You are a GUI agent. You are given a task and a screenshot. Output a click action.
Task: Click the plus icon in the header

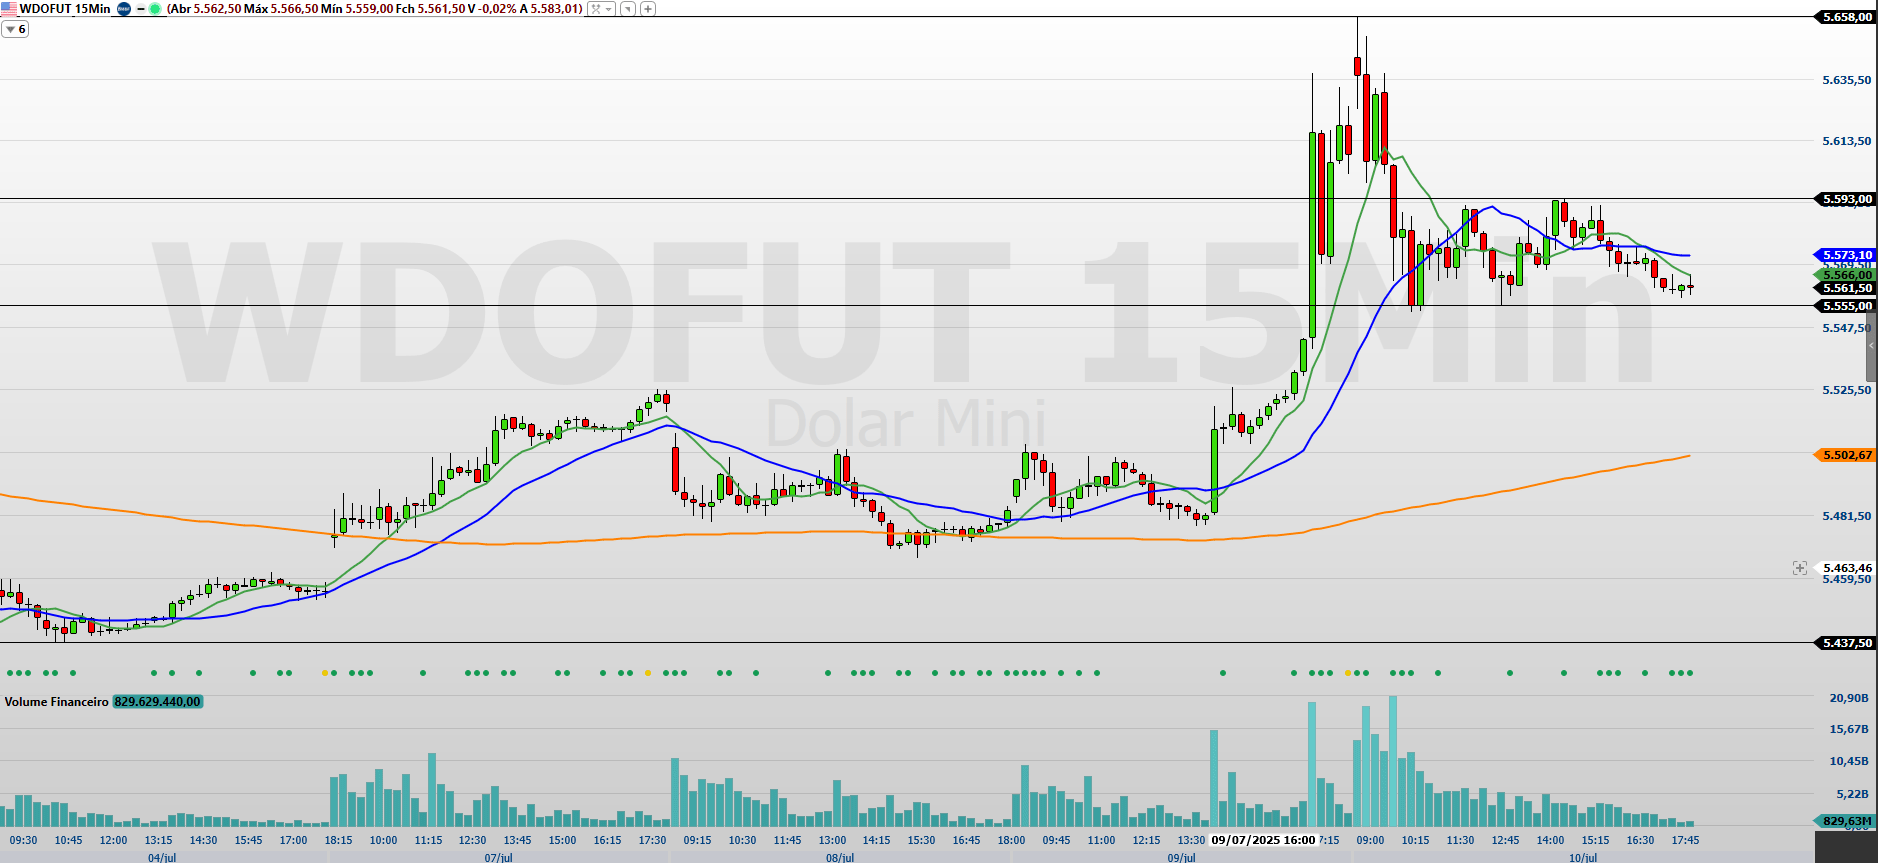[648, 9]
